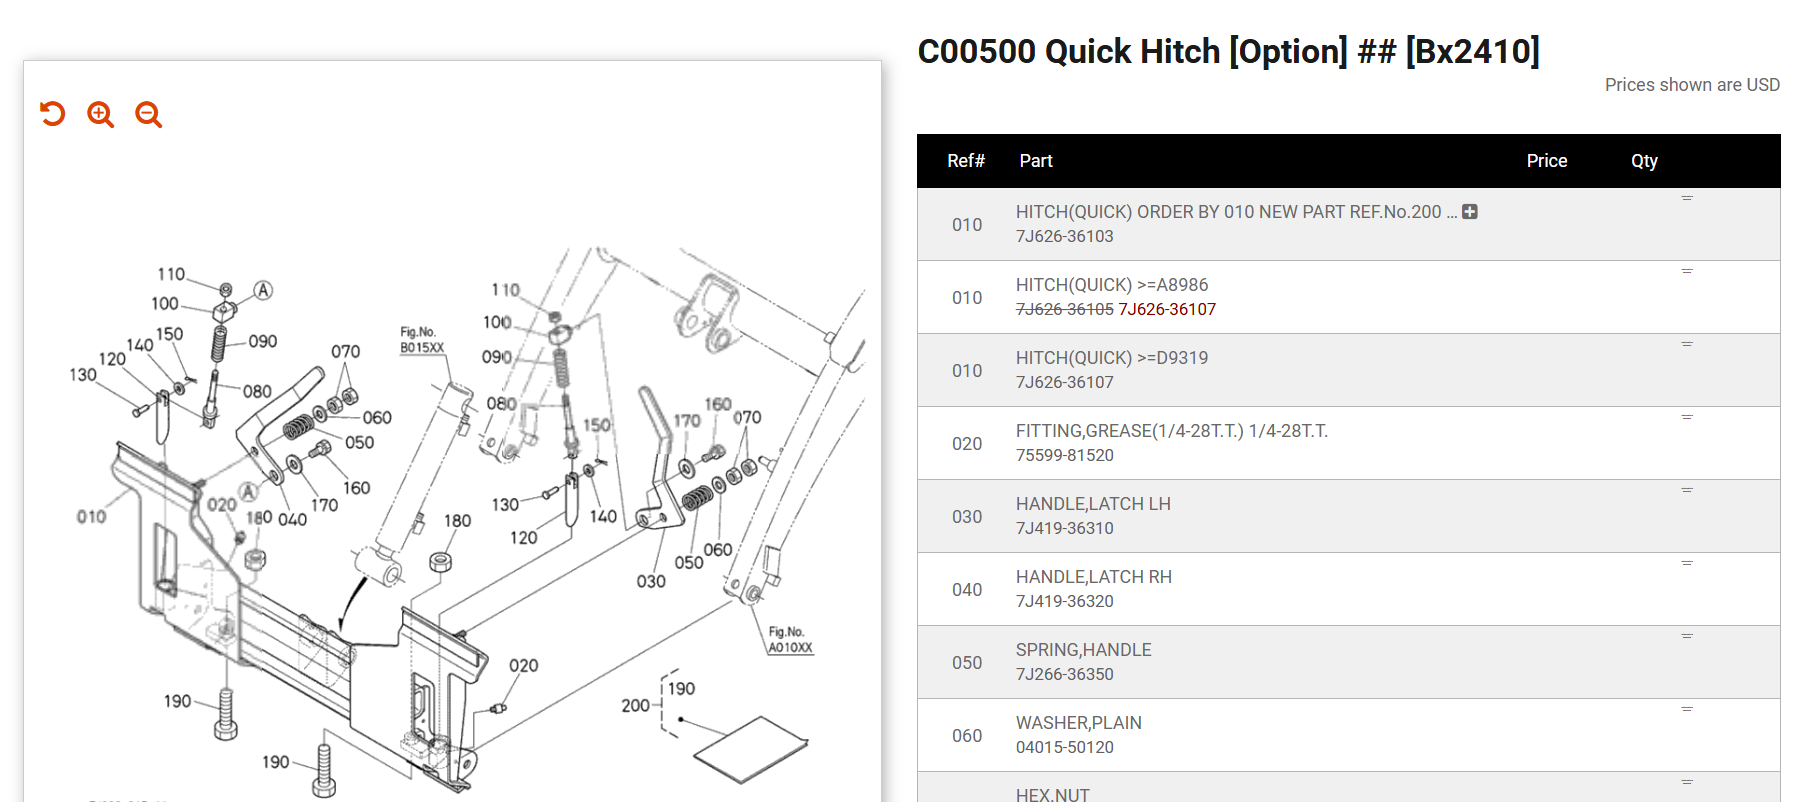
Task: Reset the diagram view with the rotate icon
Action: click(x=53, y=114)
